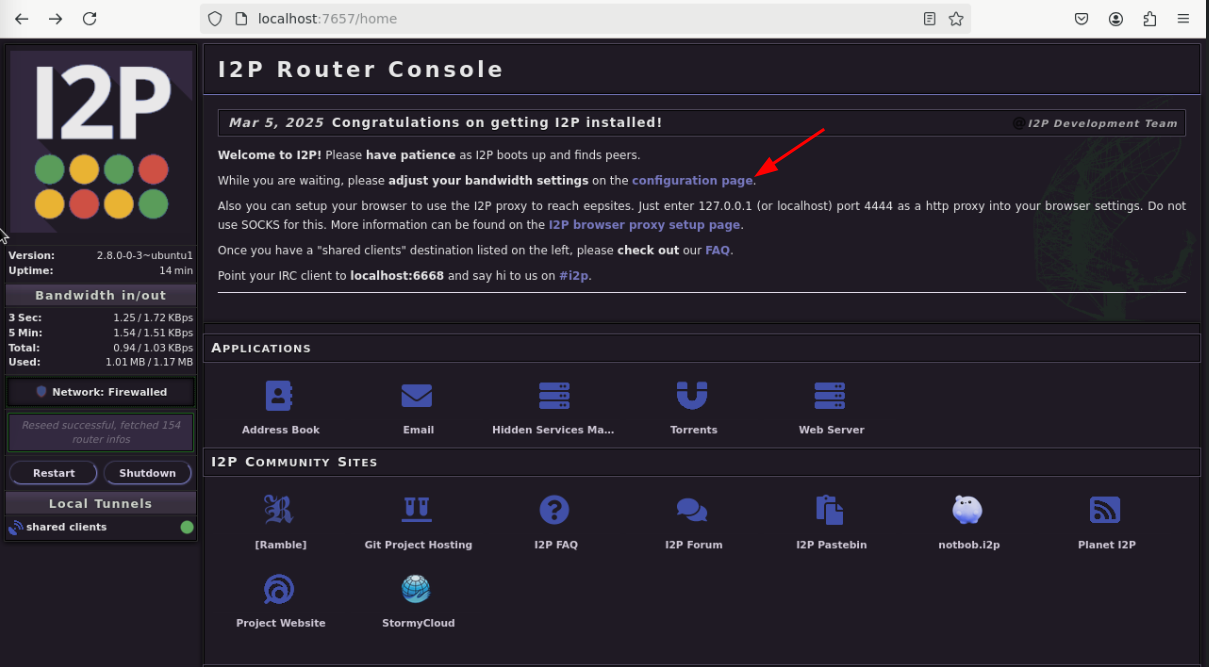
Task: Open the configuration page link
Action: tap(692, 180)
